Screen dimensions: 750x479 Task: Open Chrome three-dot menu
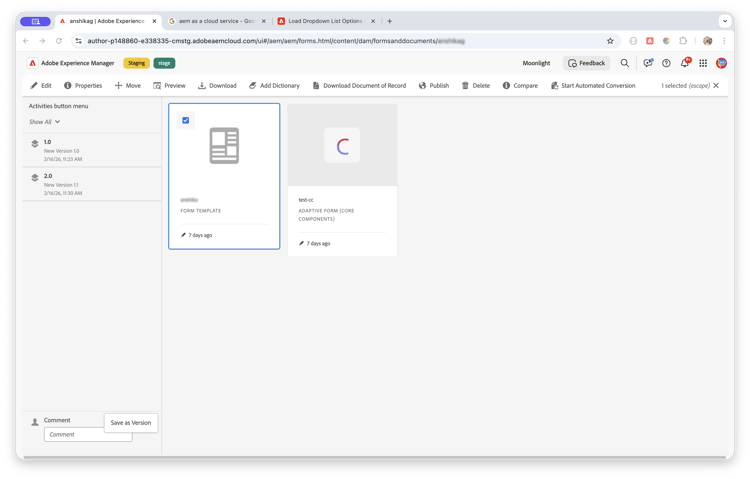point(724,41)
